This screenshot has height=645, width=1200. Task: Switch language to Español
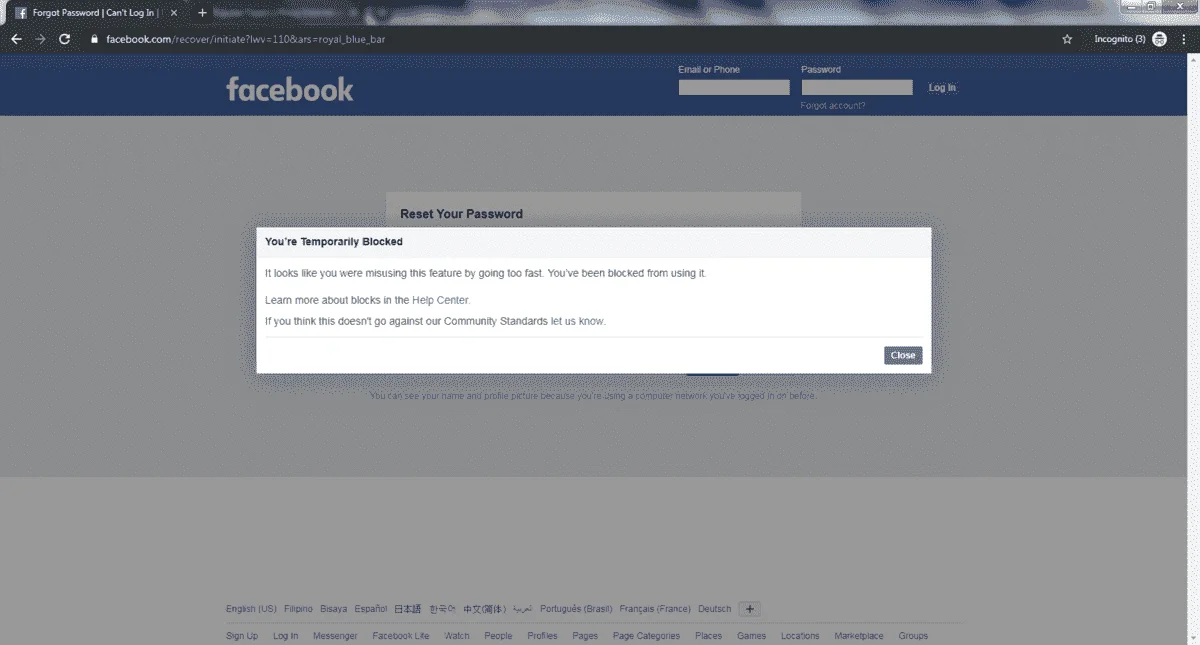(371, 609)
